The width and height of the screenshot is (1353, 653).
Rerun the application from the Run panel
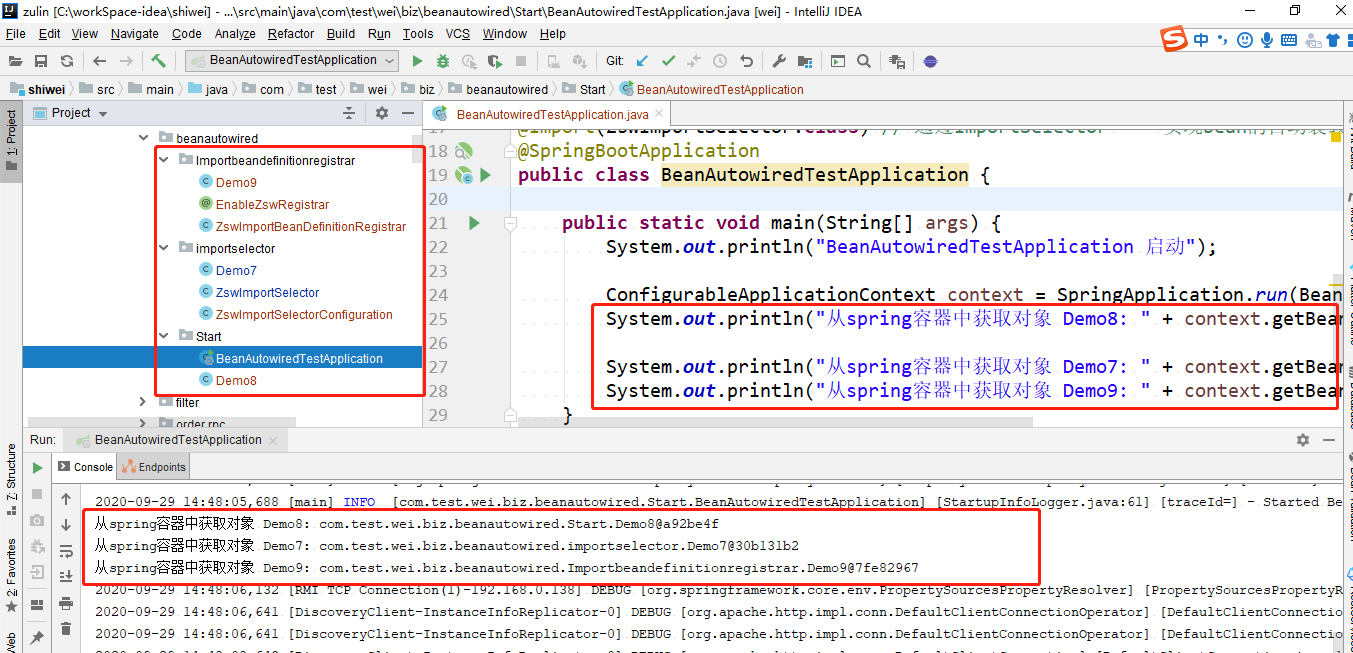(37, 467)
